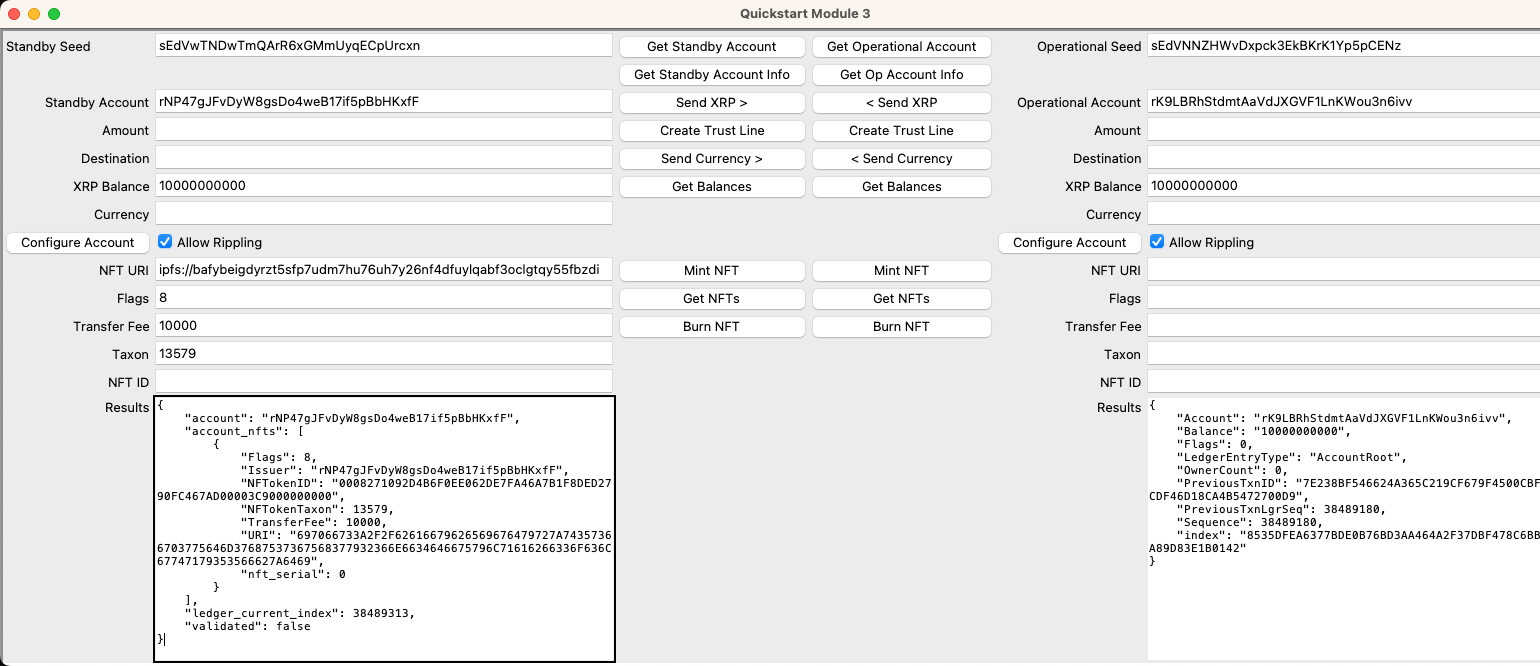Click into the Standby Seed field
Screen dimensions: 1540x666
tap(383, 46)
